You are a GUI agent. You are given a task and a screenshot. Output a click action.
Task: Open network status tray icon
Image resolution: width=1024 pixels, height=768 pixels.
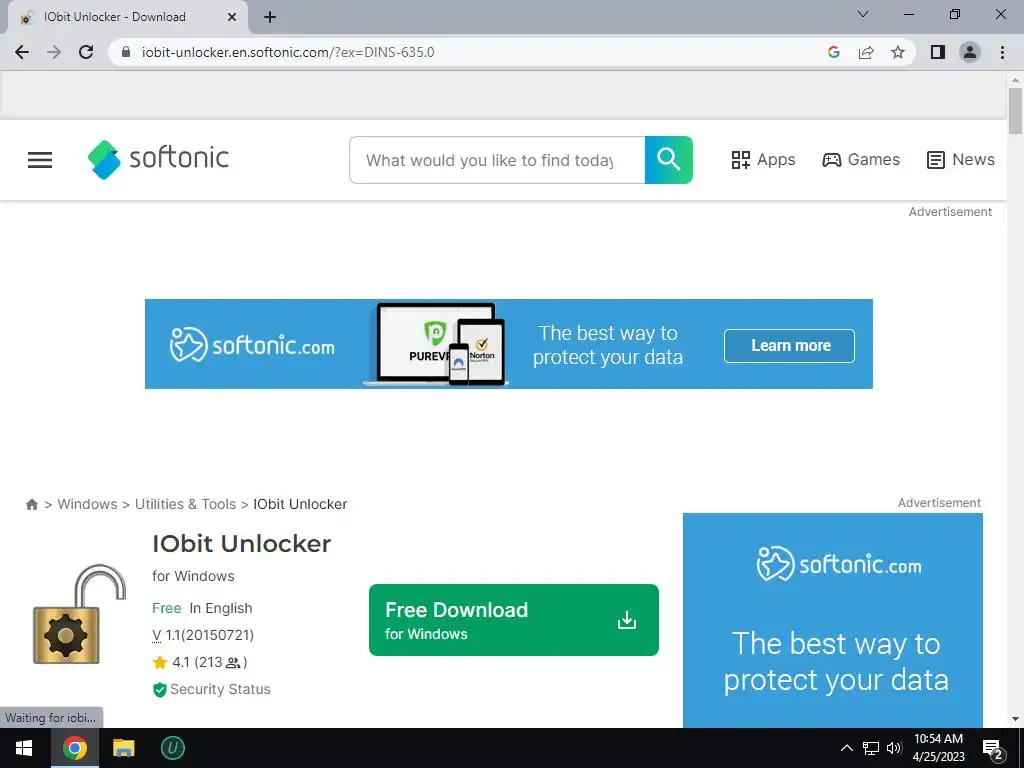coord(871,748)
